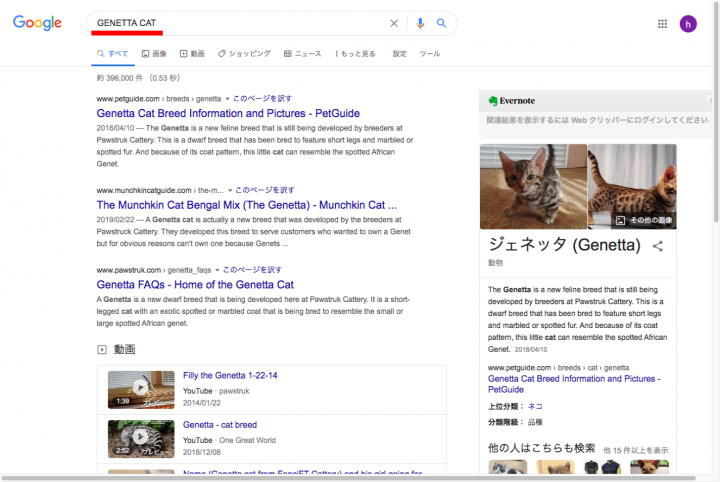Start voice search with microphone icon
Screen dimensions: 720x482
click(x=420, y=23)
